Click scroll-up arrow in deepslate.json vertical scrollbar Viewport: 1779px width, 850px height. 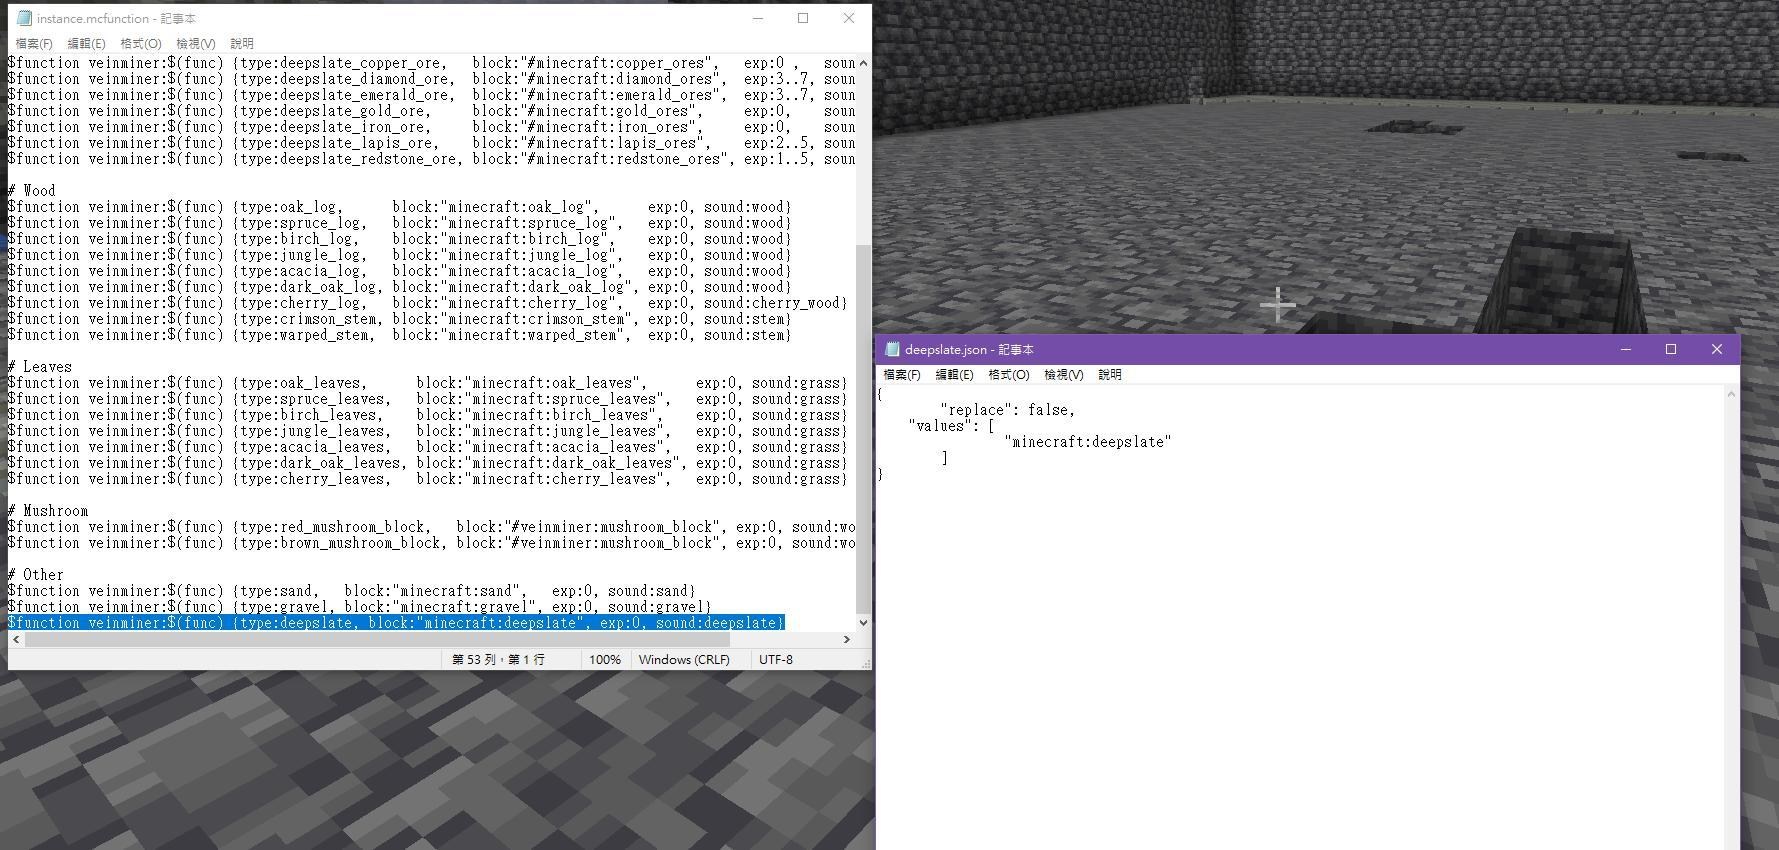[1731, 394]
